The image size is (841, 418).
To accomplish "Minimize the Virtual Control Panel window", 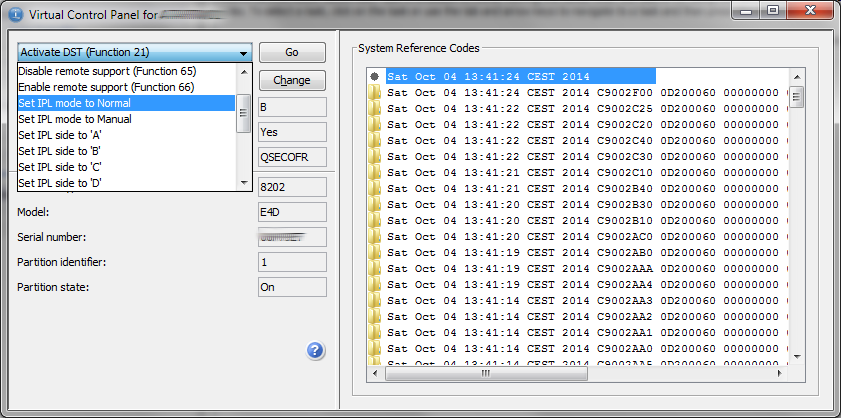I will tap(748, 10).
